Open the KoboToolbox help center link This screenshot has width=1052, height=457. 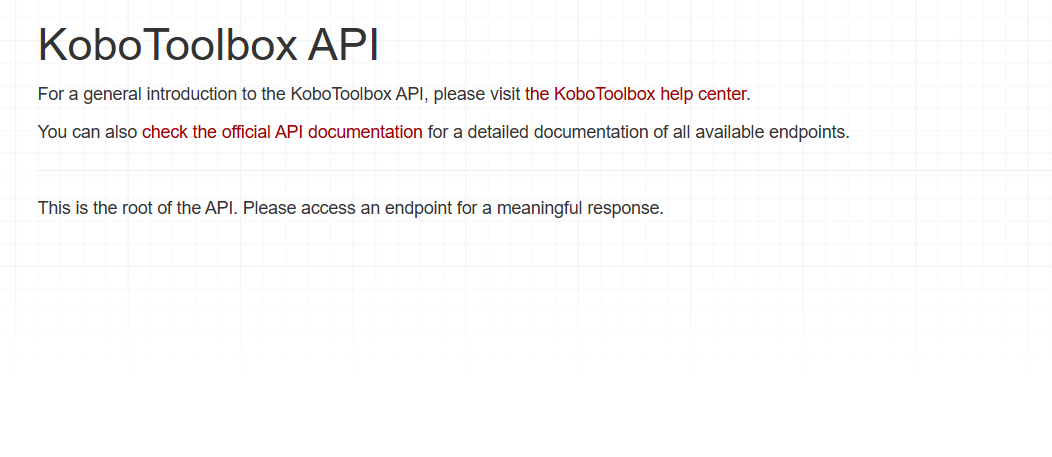(636, 94)
